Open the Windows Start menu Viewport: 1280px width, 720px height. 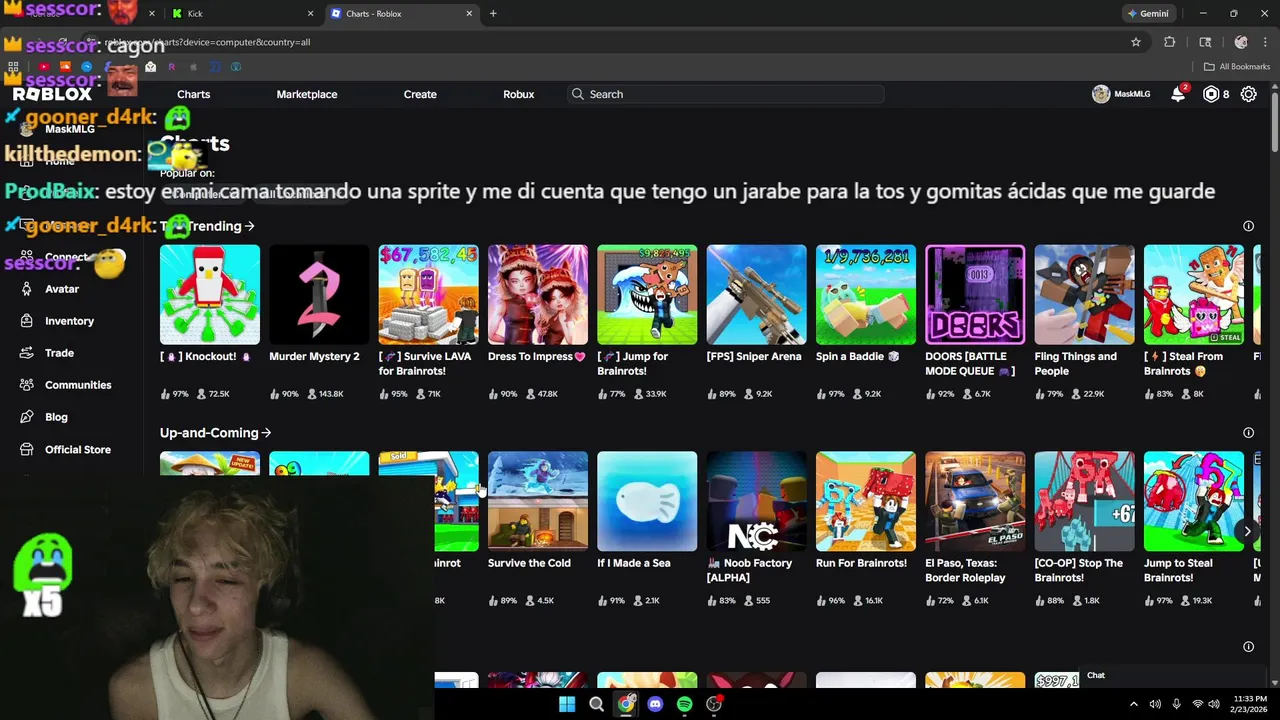click(567, 704)
